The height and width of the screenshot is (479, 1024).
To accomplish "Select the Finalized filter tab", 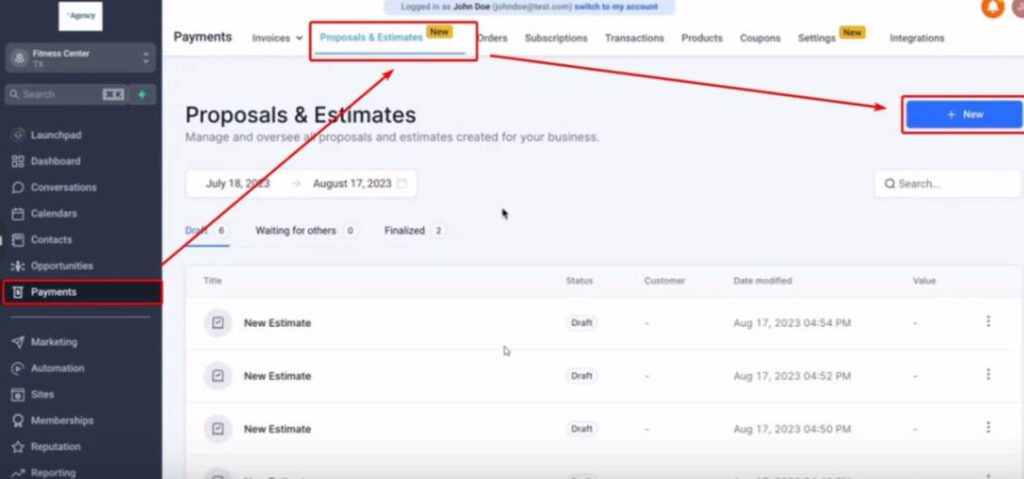I will coord(414,231).
